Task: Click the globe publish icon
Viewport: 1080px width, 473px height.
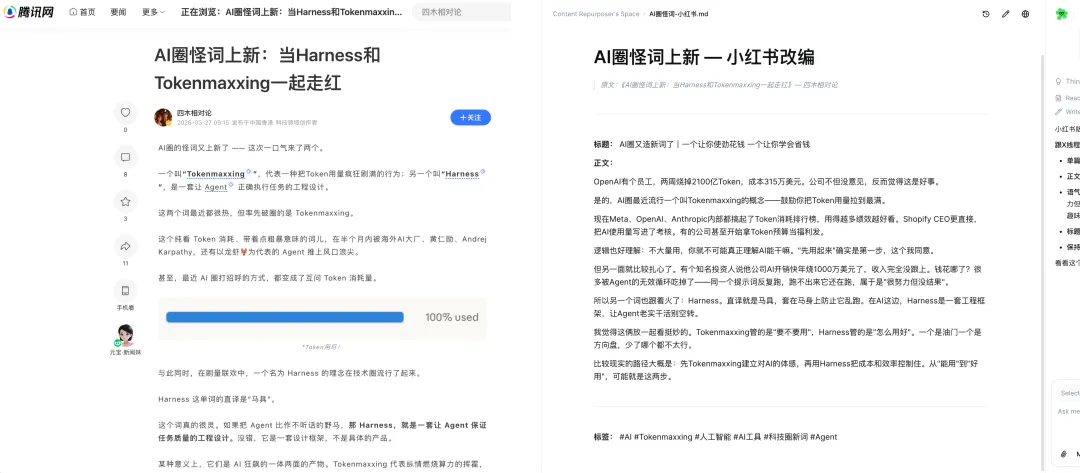Action: 1026,14
